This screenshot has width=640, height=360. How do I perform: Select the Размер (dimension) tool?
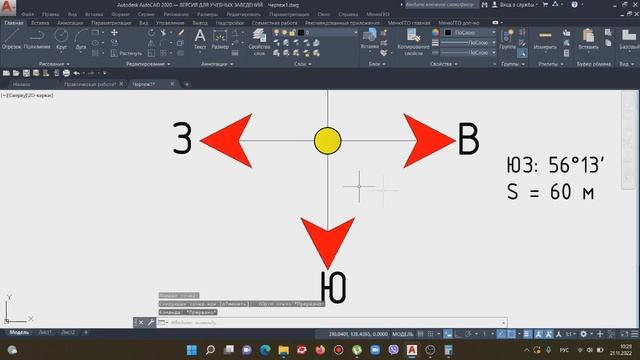pos(220,39)
